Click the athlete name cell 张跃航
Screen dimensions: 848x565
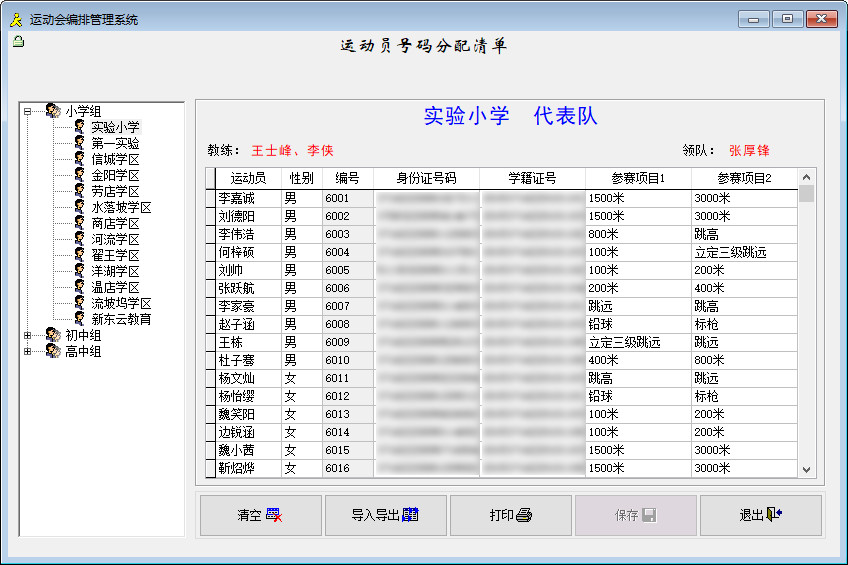tap(248, 288)
